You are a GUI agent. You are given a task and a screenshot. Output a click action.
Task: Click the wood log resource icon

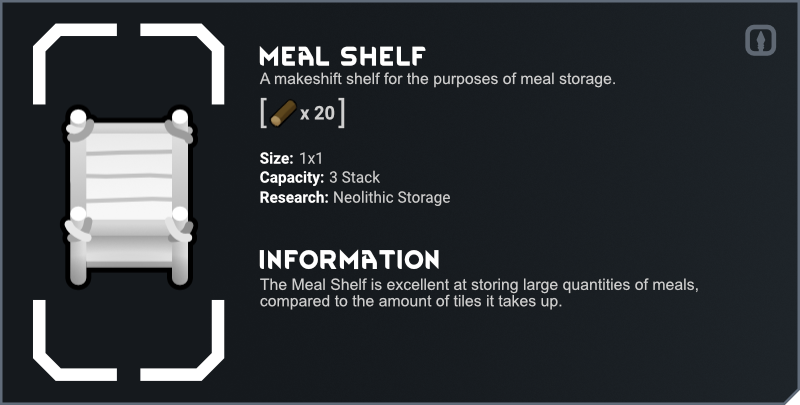click(x=283, y=113)
